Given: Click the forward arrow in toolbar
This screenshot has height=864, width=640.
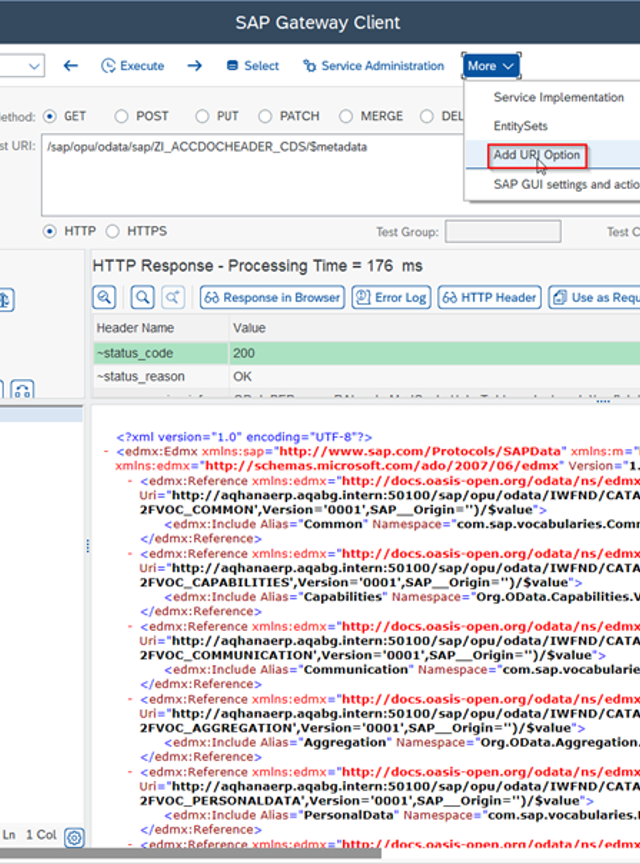Looking at the screenshot, I should (195, 66).
